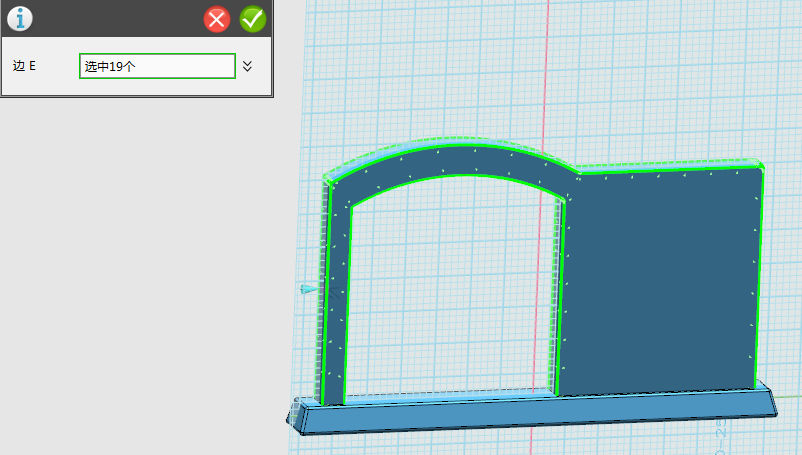Click the edge selection field showing 选中19个
Image resolution: width=802 pixels, height=455 pixels.
point(157,66)
